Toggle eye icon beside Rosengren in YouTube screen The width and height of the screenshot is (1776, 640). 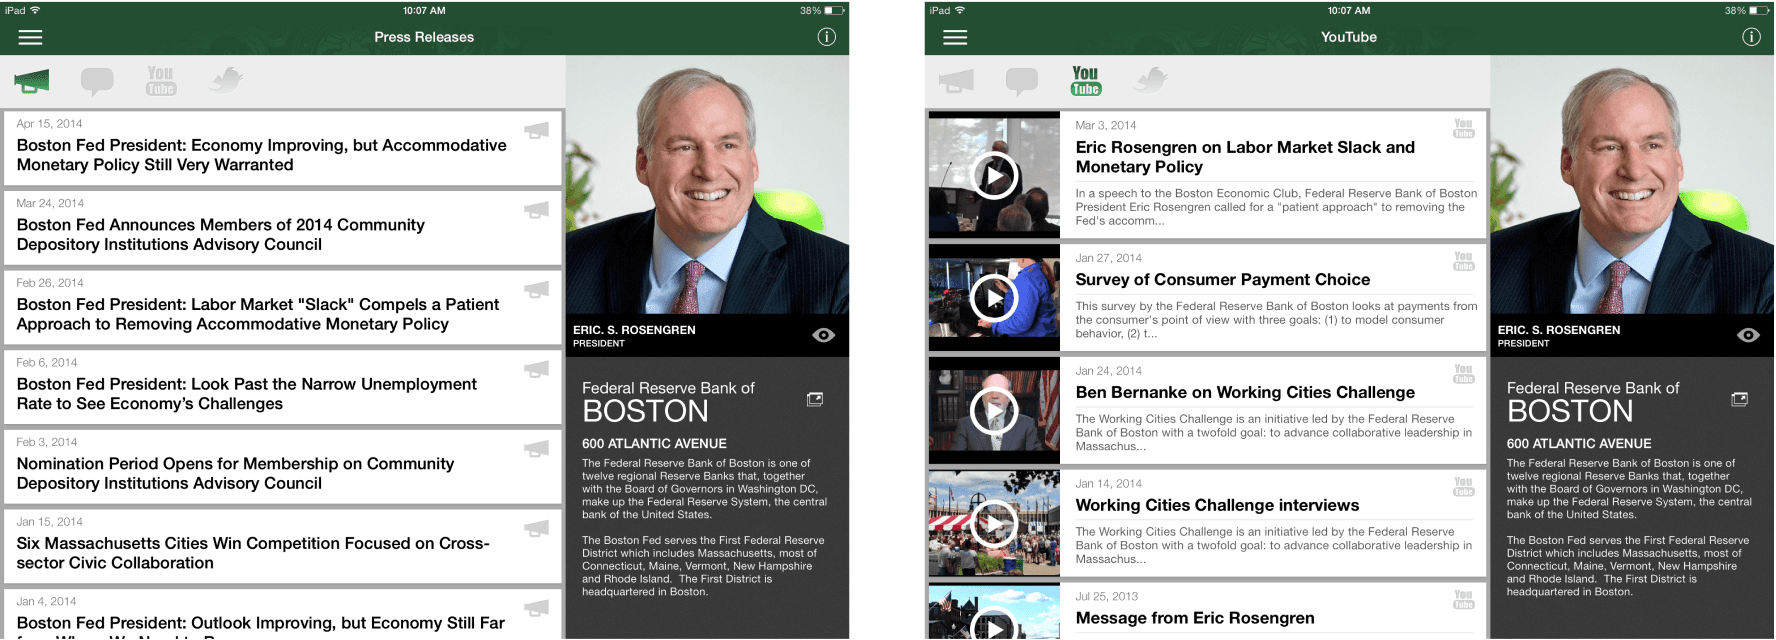coord(1748,335)
